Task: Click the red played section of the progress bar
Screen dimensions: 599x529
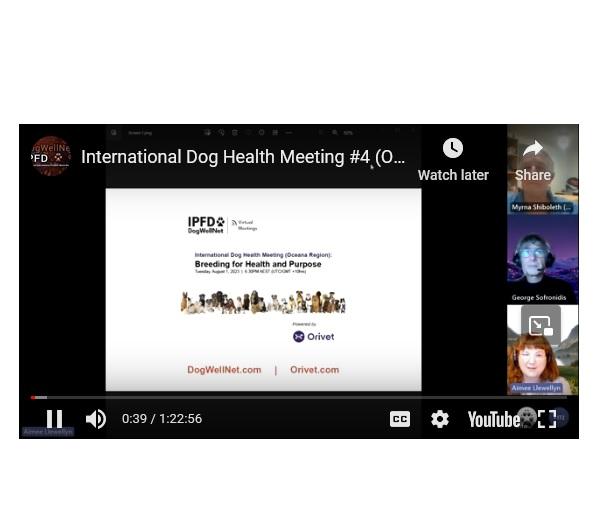Action: pos(33,398)
